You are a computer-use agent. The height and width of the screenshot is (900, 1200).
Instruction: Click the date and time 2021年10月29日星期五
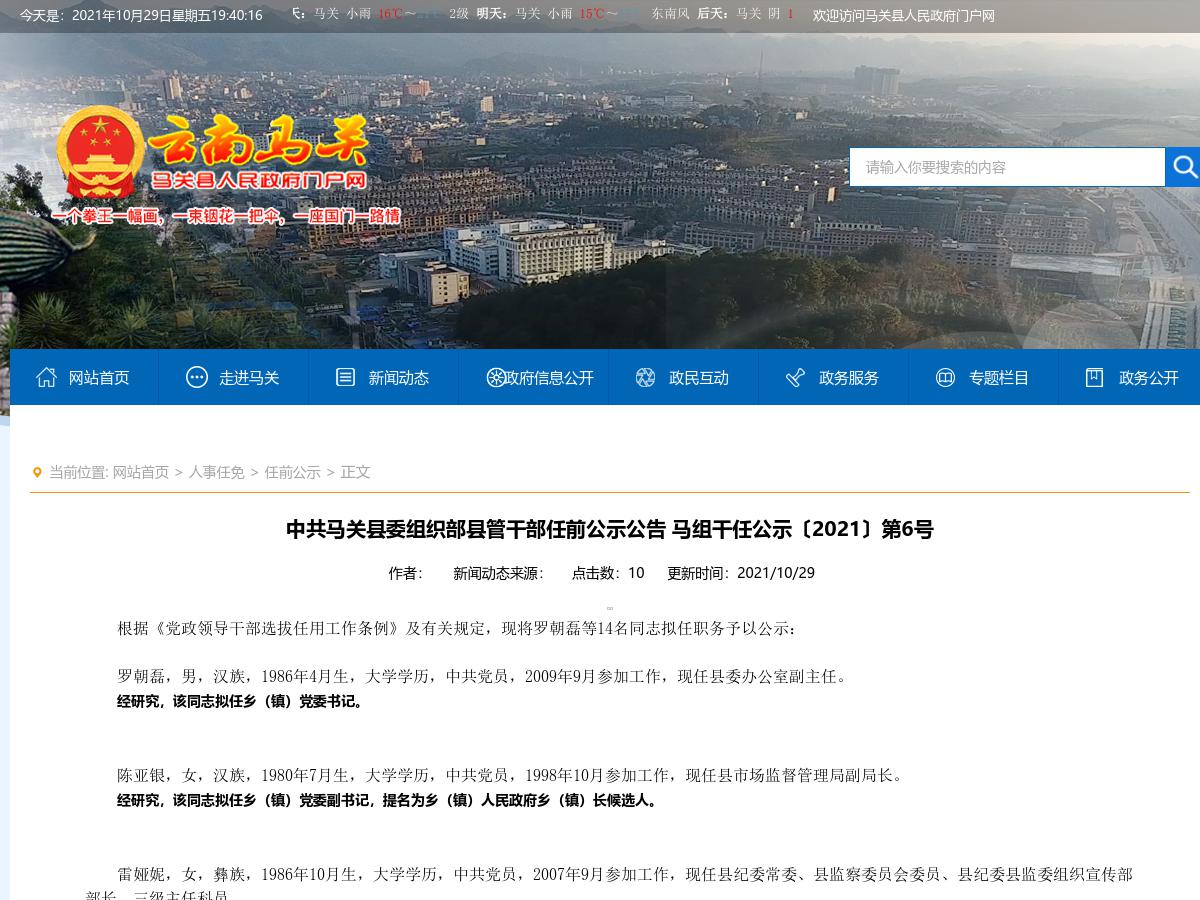[x=141, y=15]
